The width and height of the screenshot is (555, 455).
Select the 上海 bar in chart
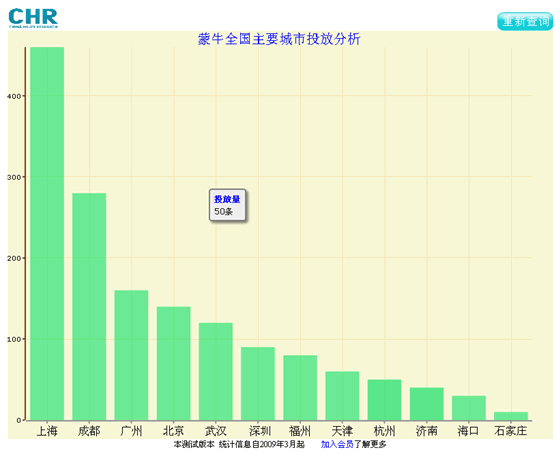tap(47, 234)
